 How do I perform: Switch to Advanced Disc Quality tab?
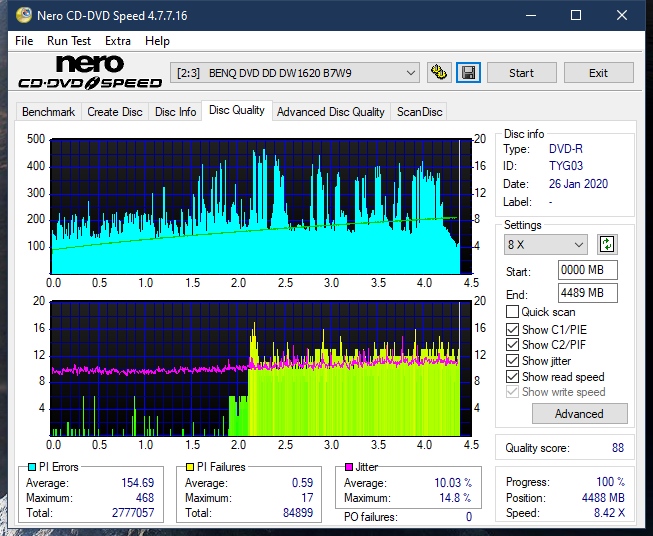331,112
